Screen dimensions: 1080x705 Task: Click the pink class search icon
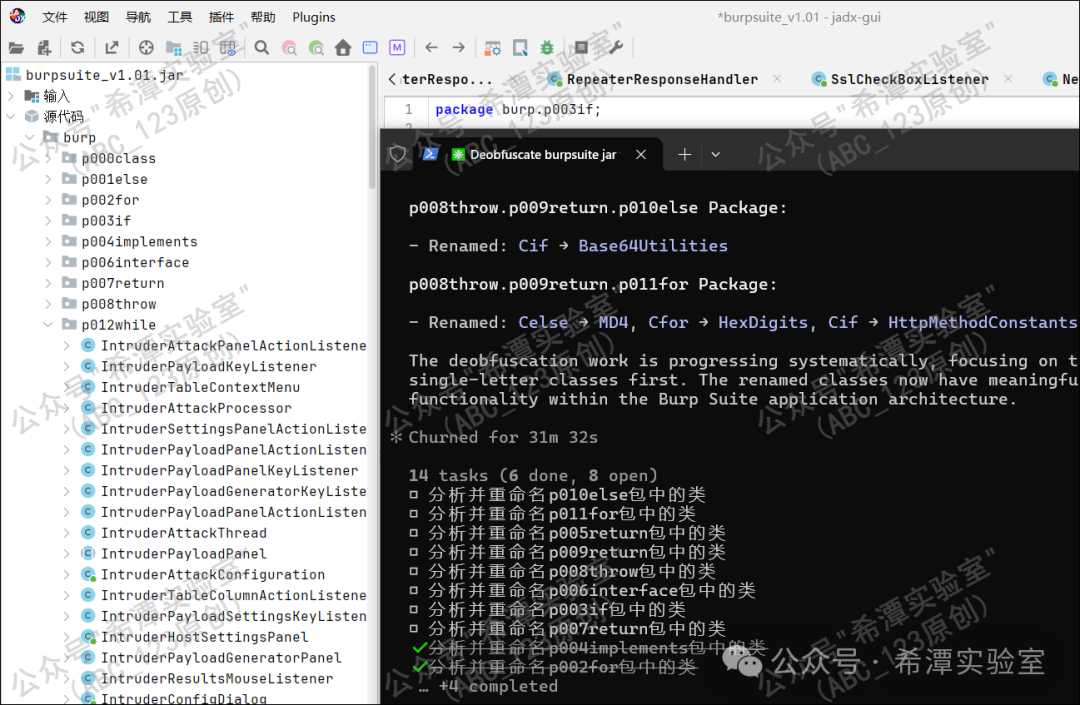289,48
